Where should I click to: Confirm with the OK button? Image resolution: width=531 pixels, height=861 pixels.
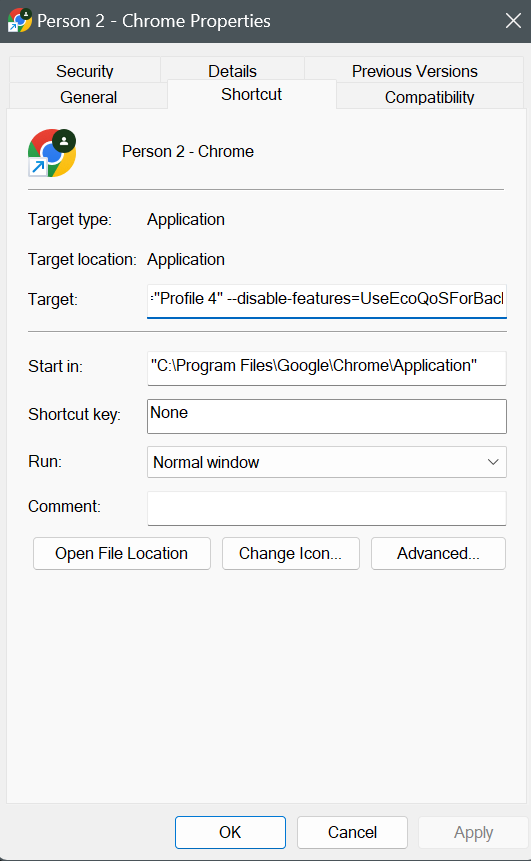(230, 832)
